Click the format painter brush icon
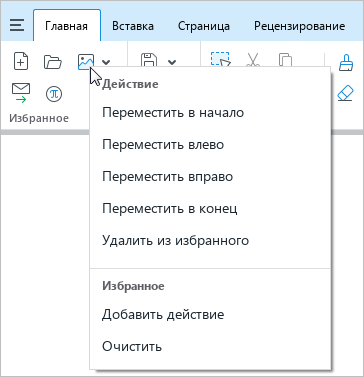 click(x=346, y=62)
